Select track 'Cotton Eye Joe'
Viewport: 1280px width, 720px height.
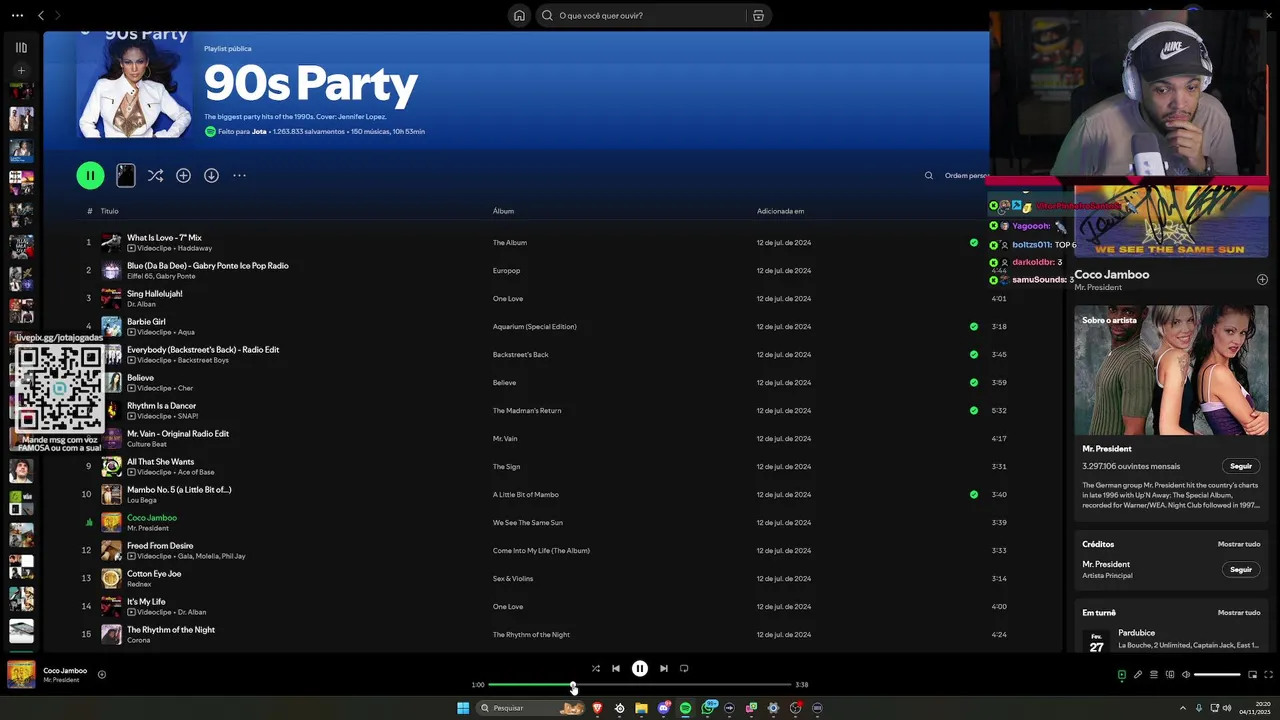154,574
